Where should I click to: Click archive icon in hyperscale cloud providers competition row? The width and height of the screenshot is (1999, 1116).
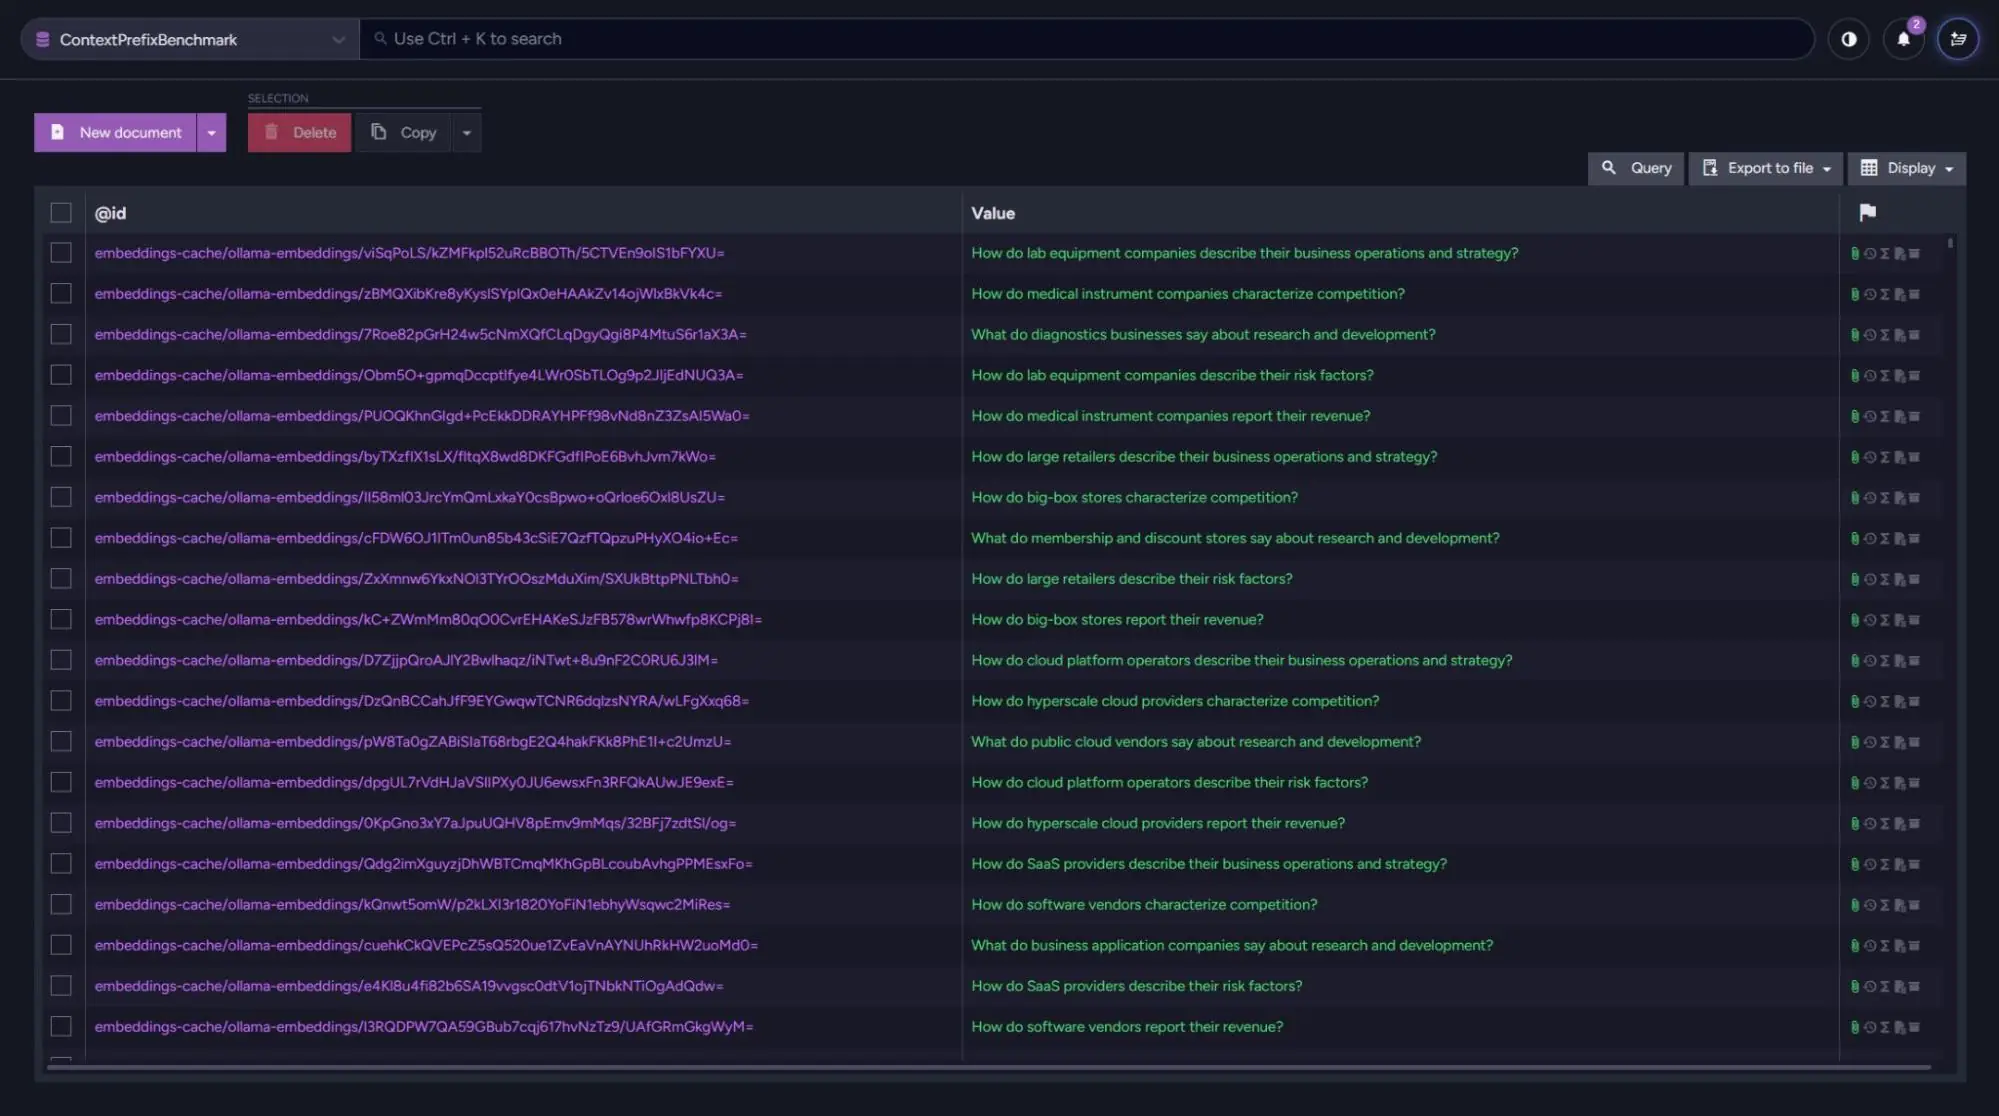(1914, 701)
